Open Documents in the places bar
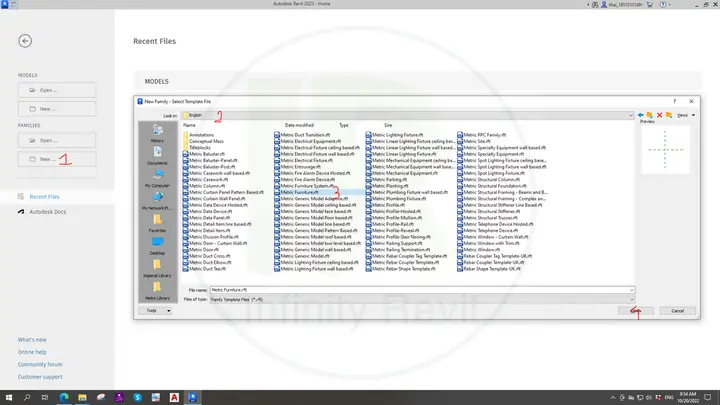This screenshot has height=405, width=720. 157,156
